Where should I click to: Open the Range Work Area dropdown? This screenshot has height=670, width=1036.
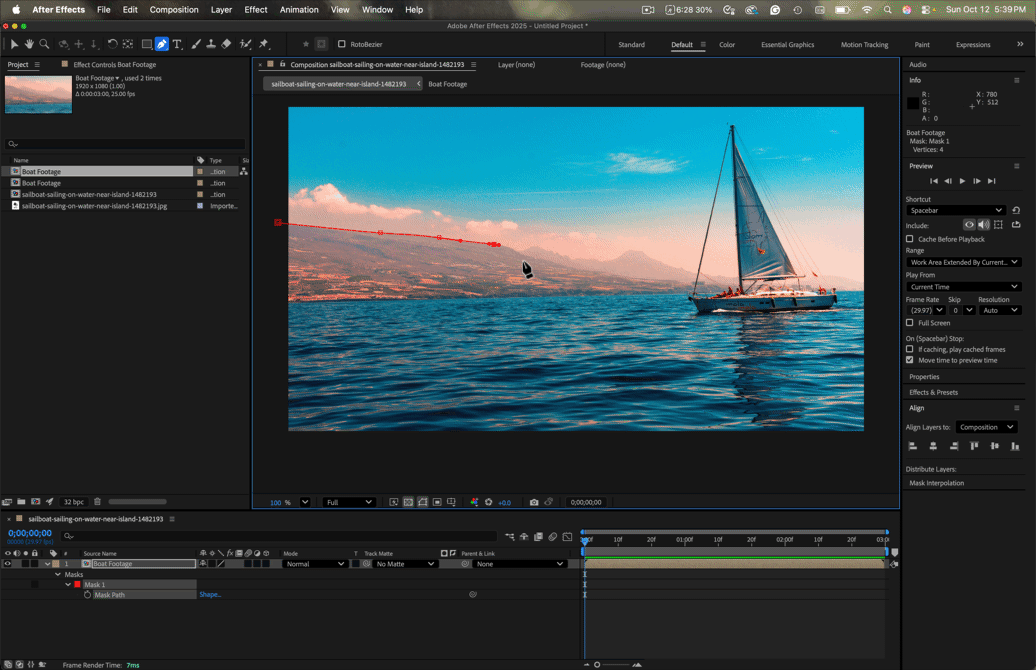pos(963,262)
